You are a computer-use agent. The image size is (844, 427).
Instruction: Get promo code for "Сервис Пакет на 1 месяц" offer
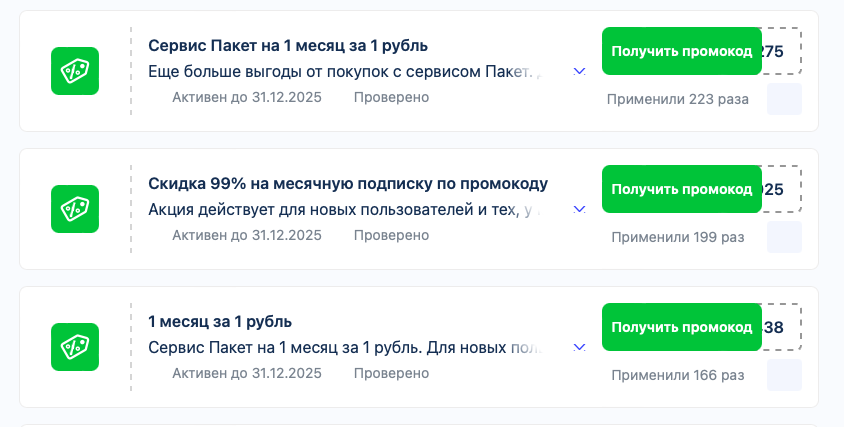(x=681, y=51)
